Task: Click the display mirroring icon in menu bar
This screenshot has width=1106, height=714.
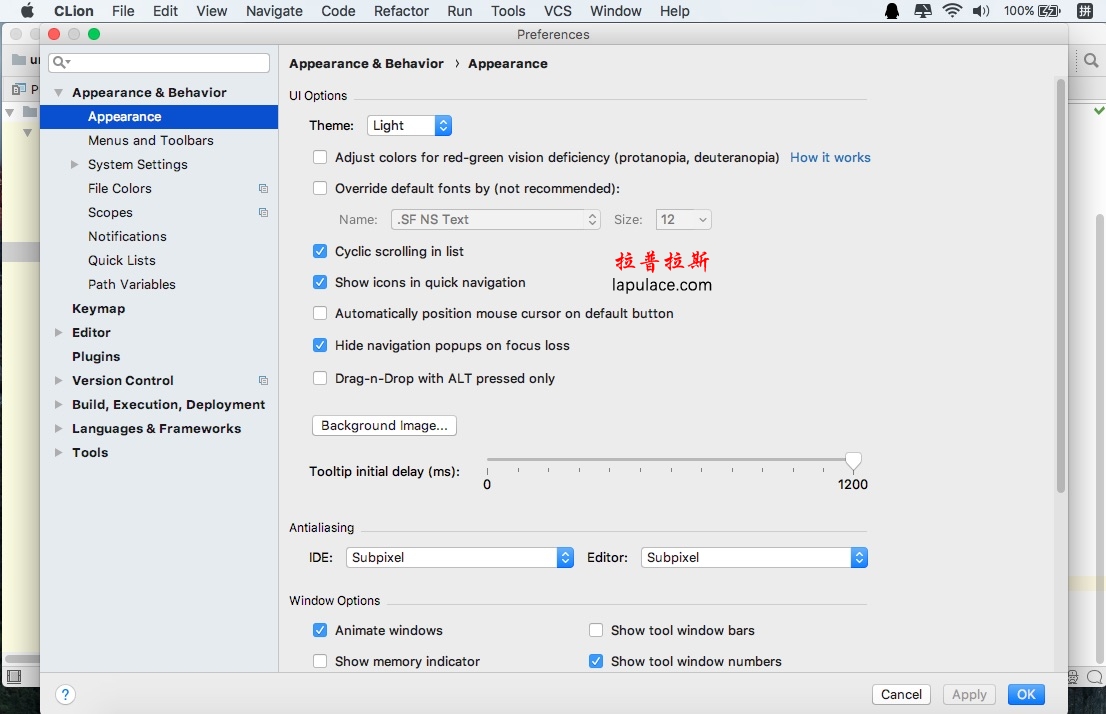Action: pyautogui.click(x=923, y=11)
